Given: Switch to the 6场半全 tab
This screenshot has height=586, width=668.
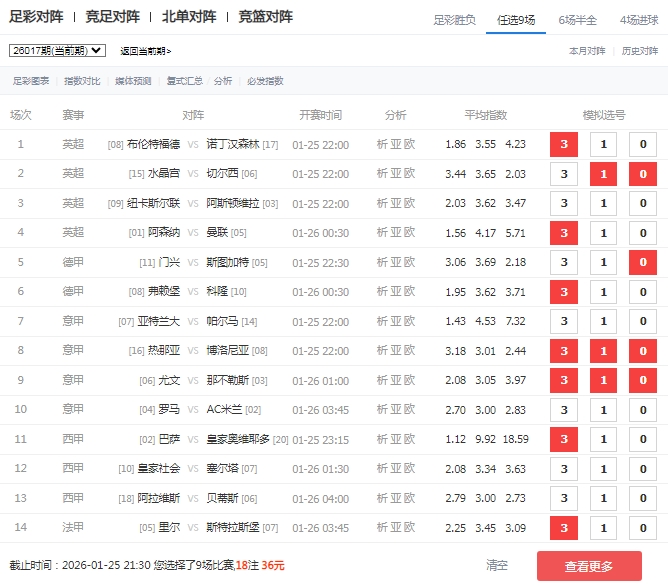Looking at the screenshot, I should [x=578, y=19].
